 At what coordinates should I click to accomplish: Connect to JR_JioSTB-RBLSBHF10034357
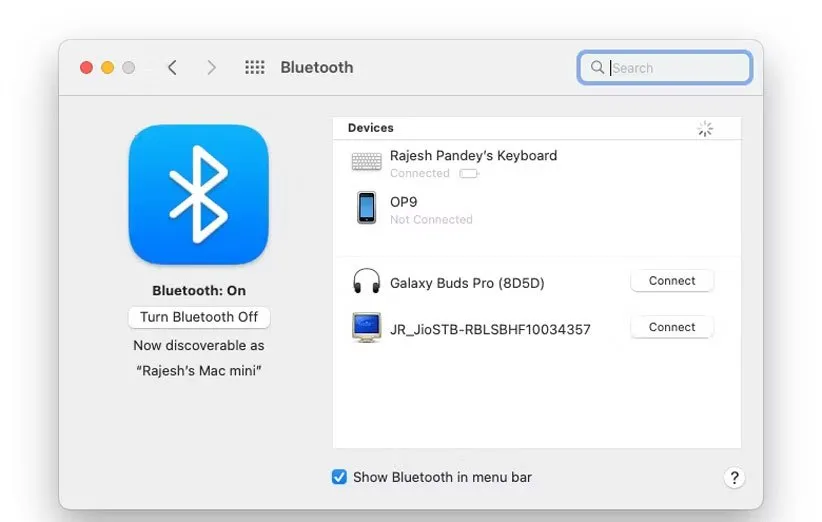tap(671, 327)
